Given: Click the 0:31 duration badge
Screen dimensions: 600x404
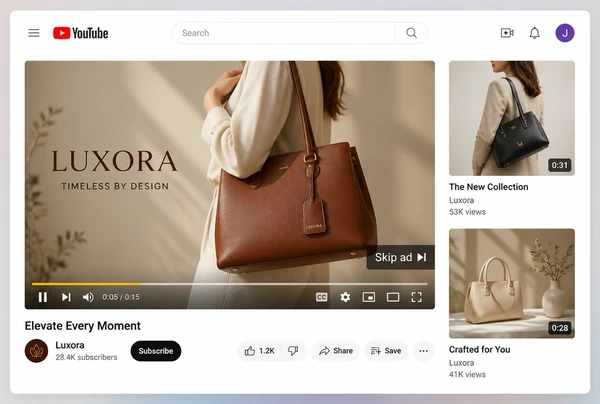Looking at the screenshot, I should (x=559, y=165).
